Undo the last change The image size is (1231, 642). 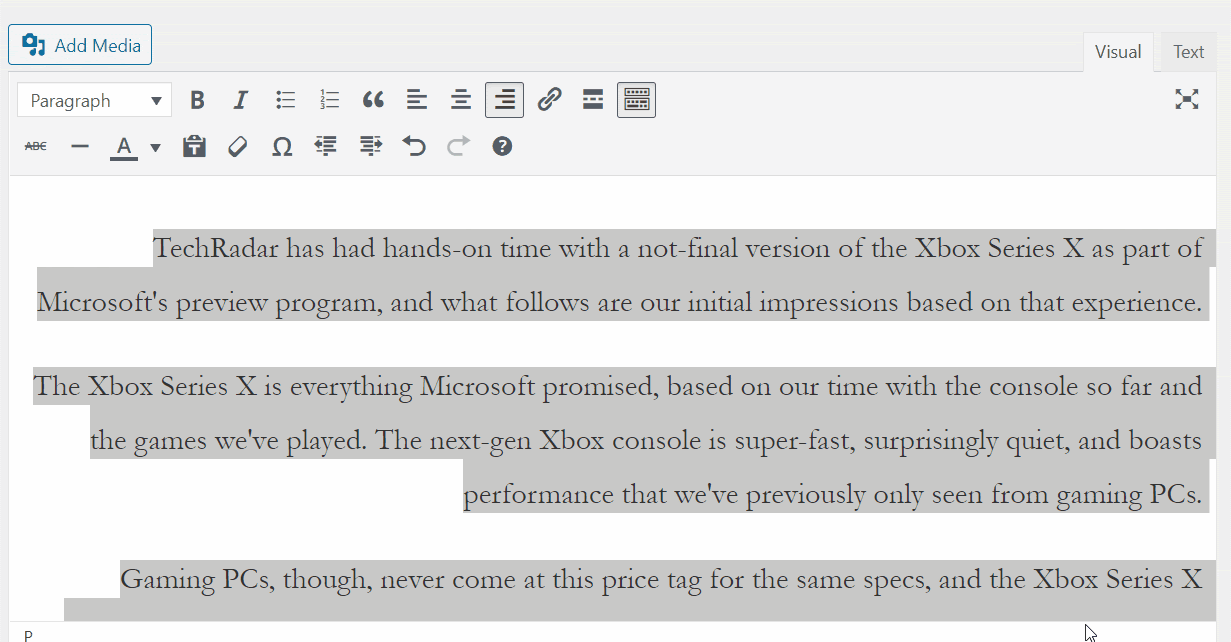pos(414,147)
